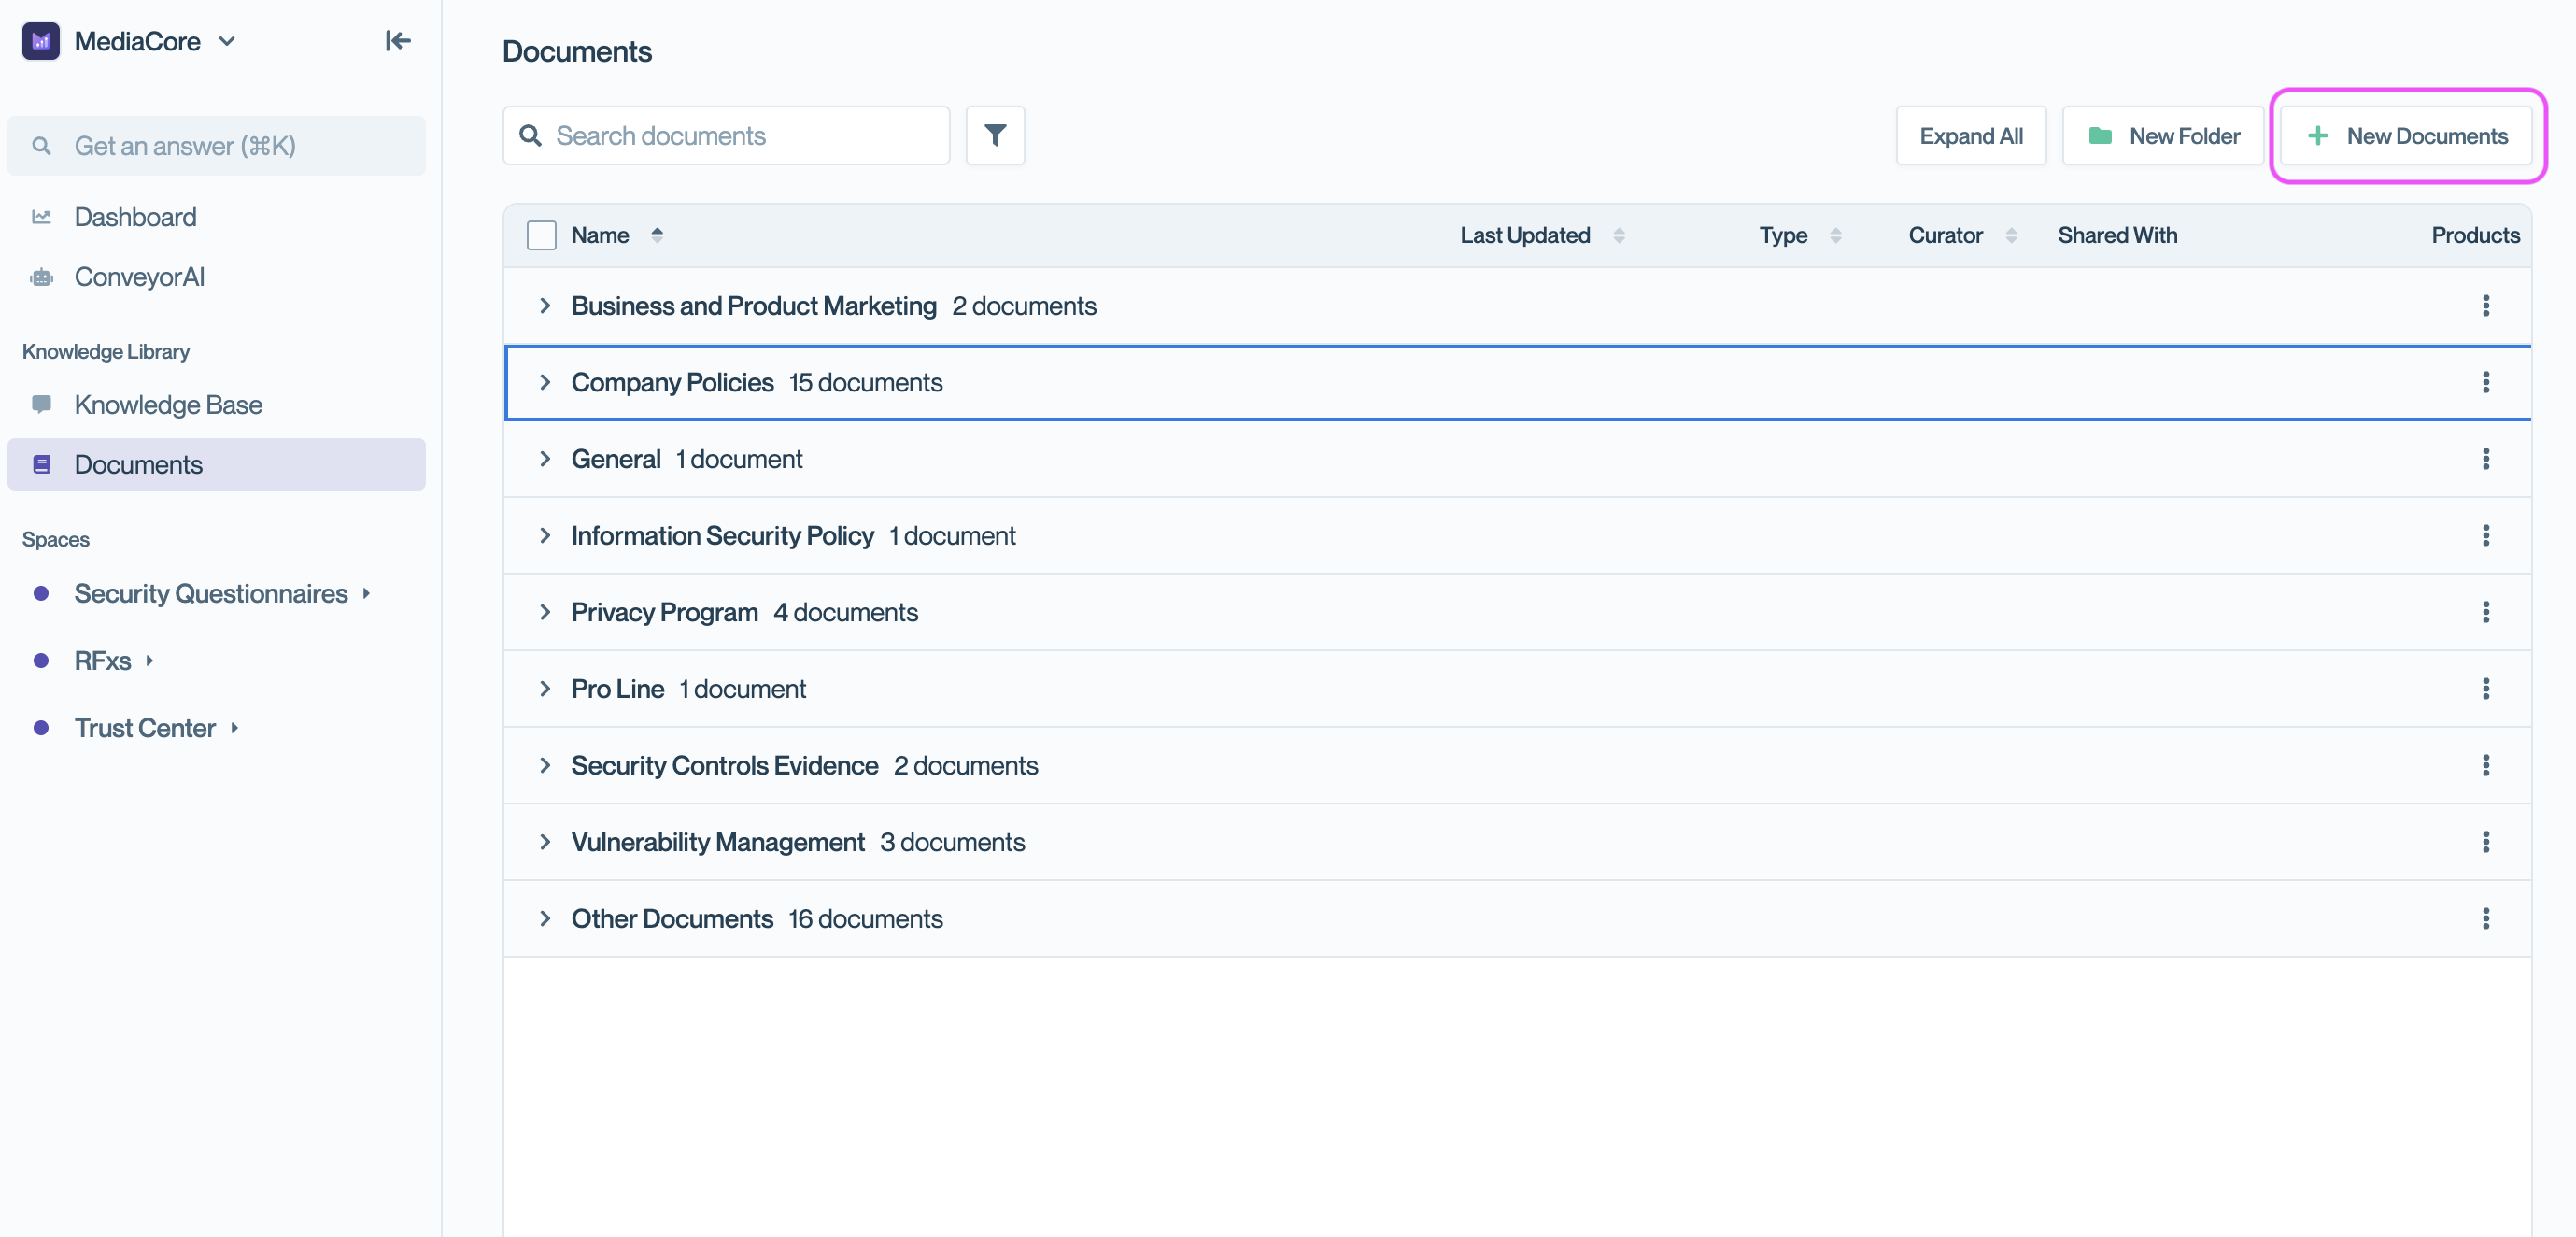The image size is (2576, 1237).
Task: Expand the Security Questionnaires space
Action: [366, 593]
